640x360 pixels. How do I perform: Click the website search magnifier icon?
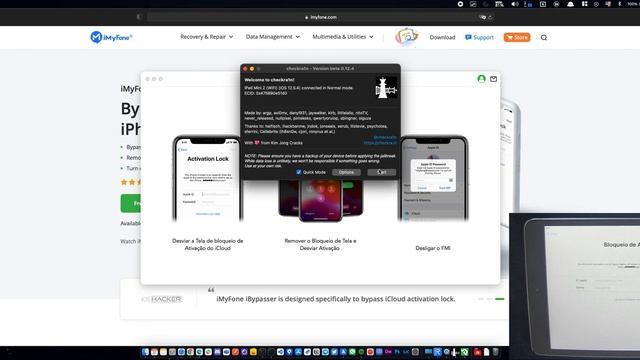coord(544,38)
